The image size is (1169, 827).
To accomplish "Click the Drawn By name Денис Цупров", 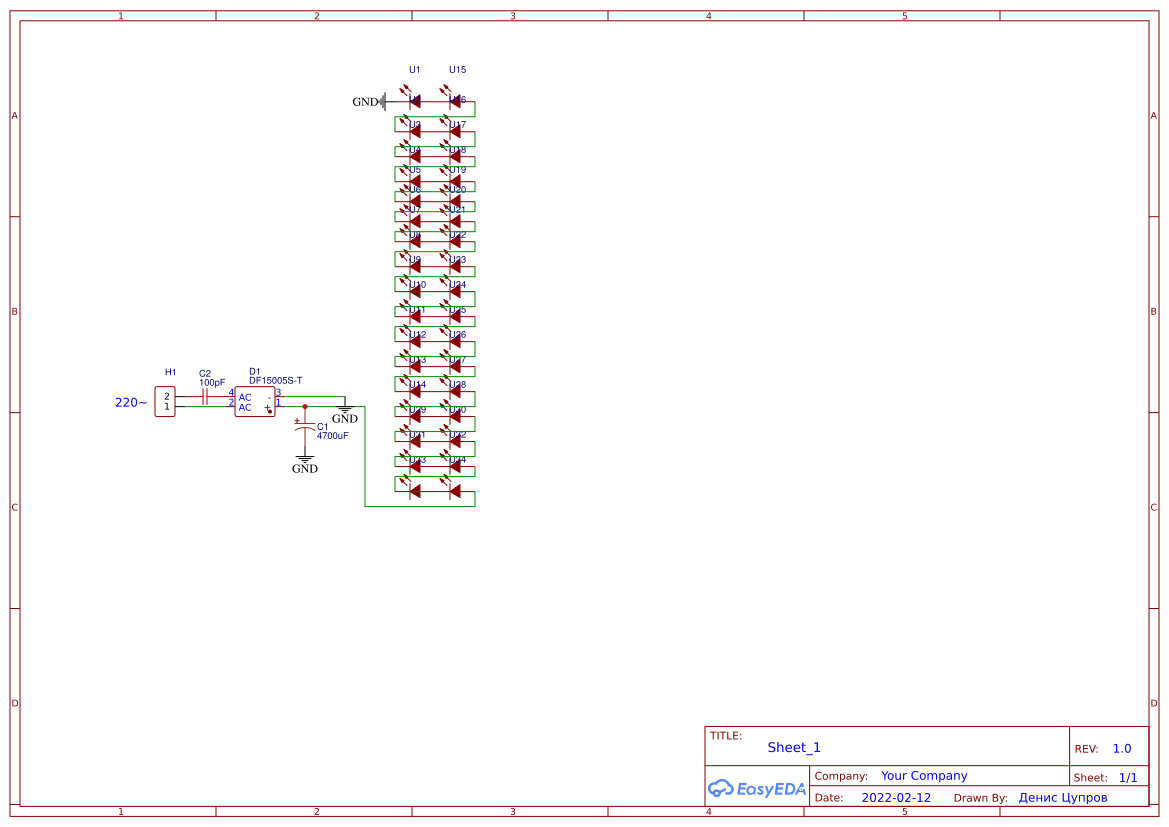I will click(x=1062, y=797).
